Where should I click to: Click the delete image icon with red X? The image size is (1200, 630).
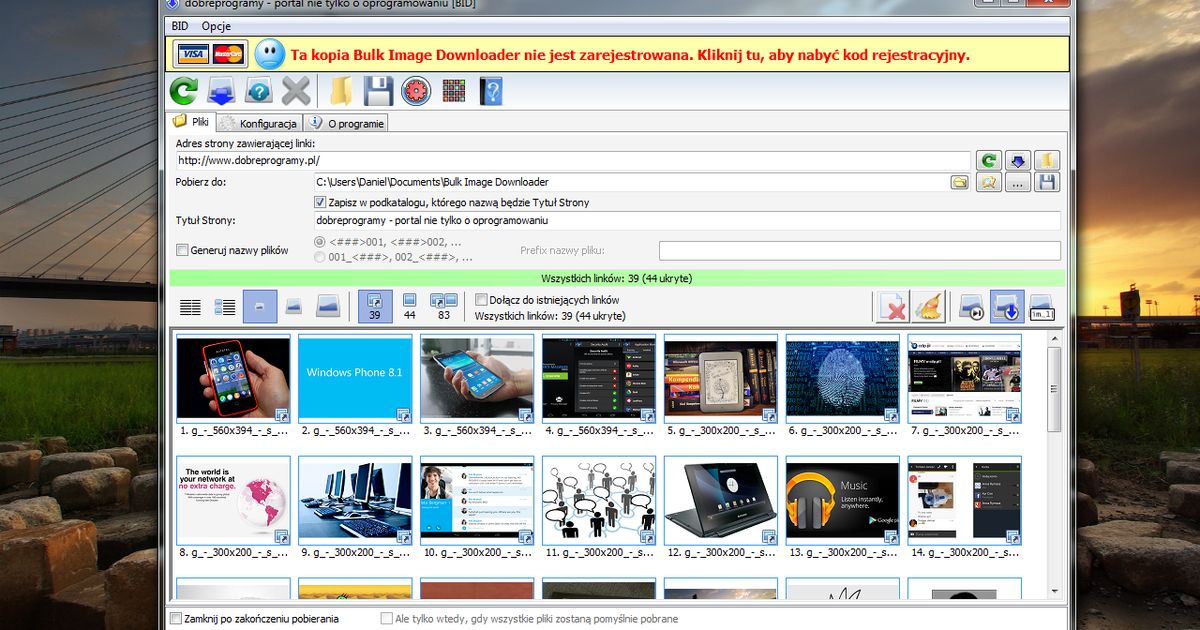tap(892, 306)
